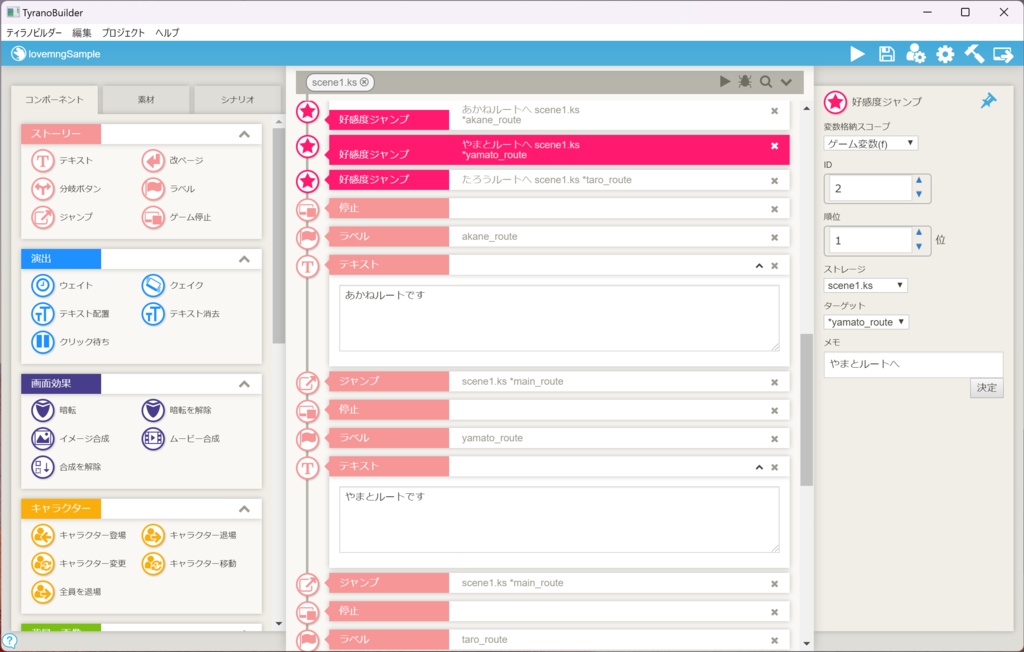This screenshot has width=1024, height=652.
Task: Select the たろうルートへ 好感度ジャンプ row
Action: tap(559, 180)
